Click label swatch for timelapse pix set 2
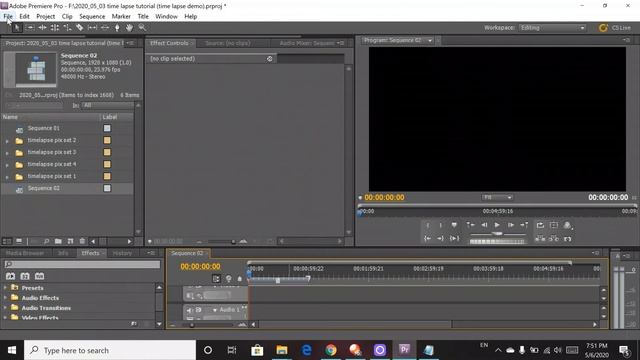This screenshot has height=360, width=640. 107,140
